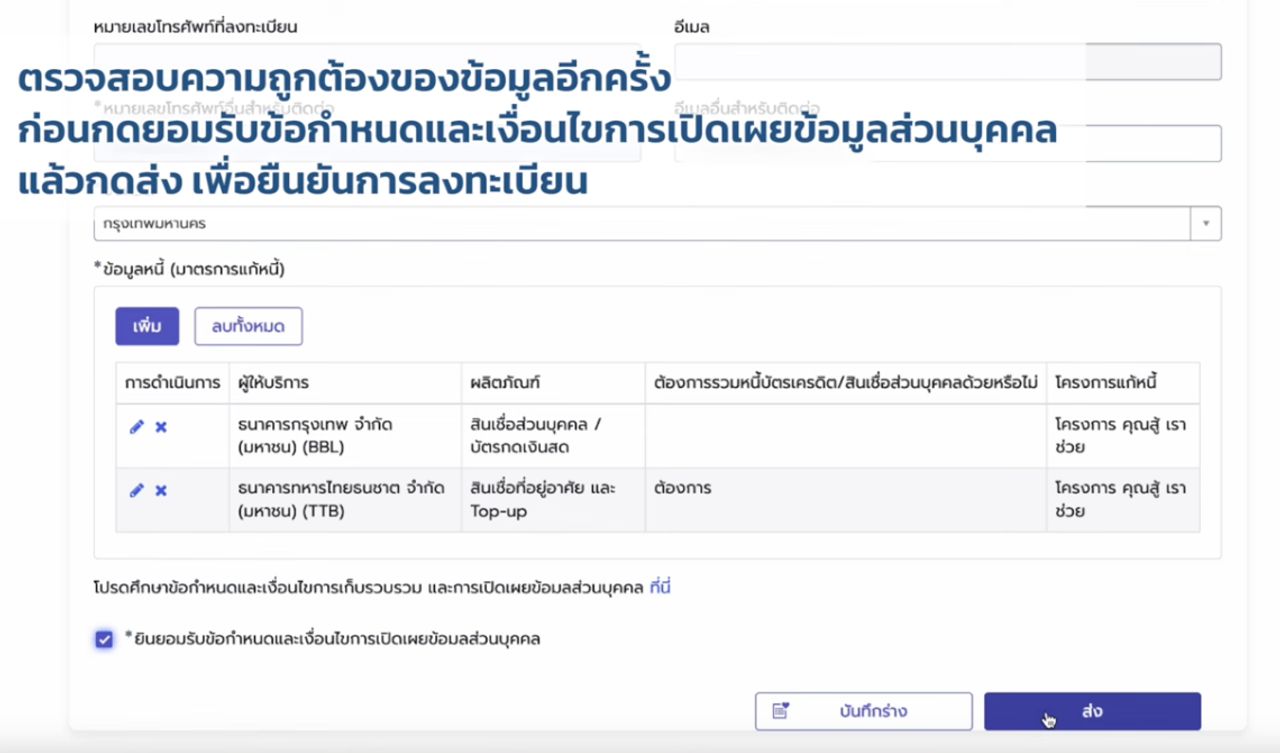Click the เพิ่ม button to add debt

point(147,326)
